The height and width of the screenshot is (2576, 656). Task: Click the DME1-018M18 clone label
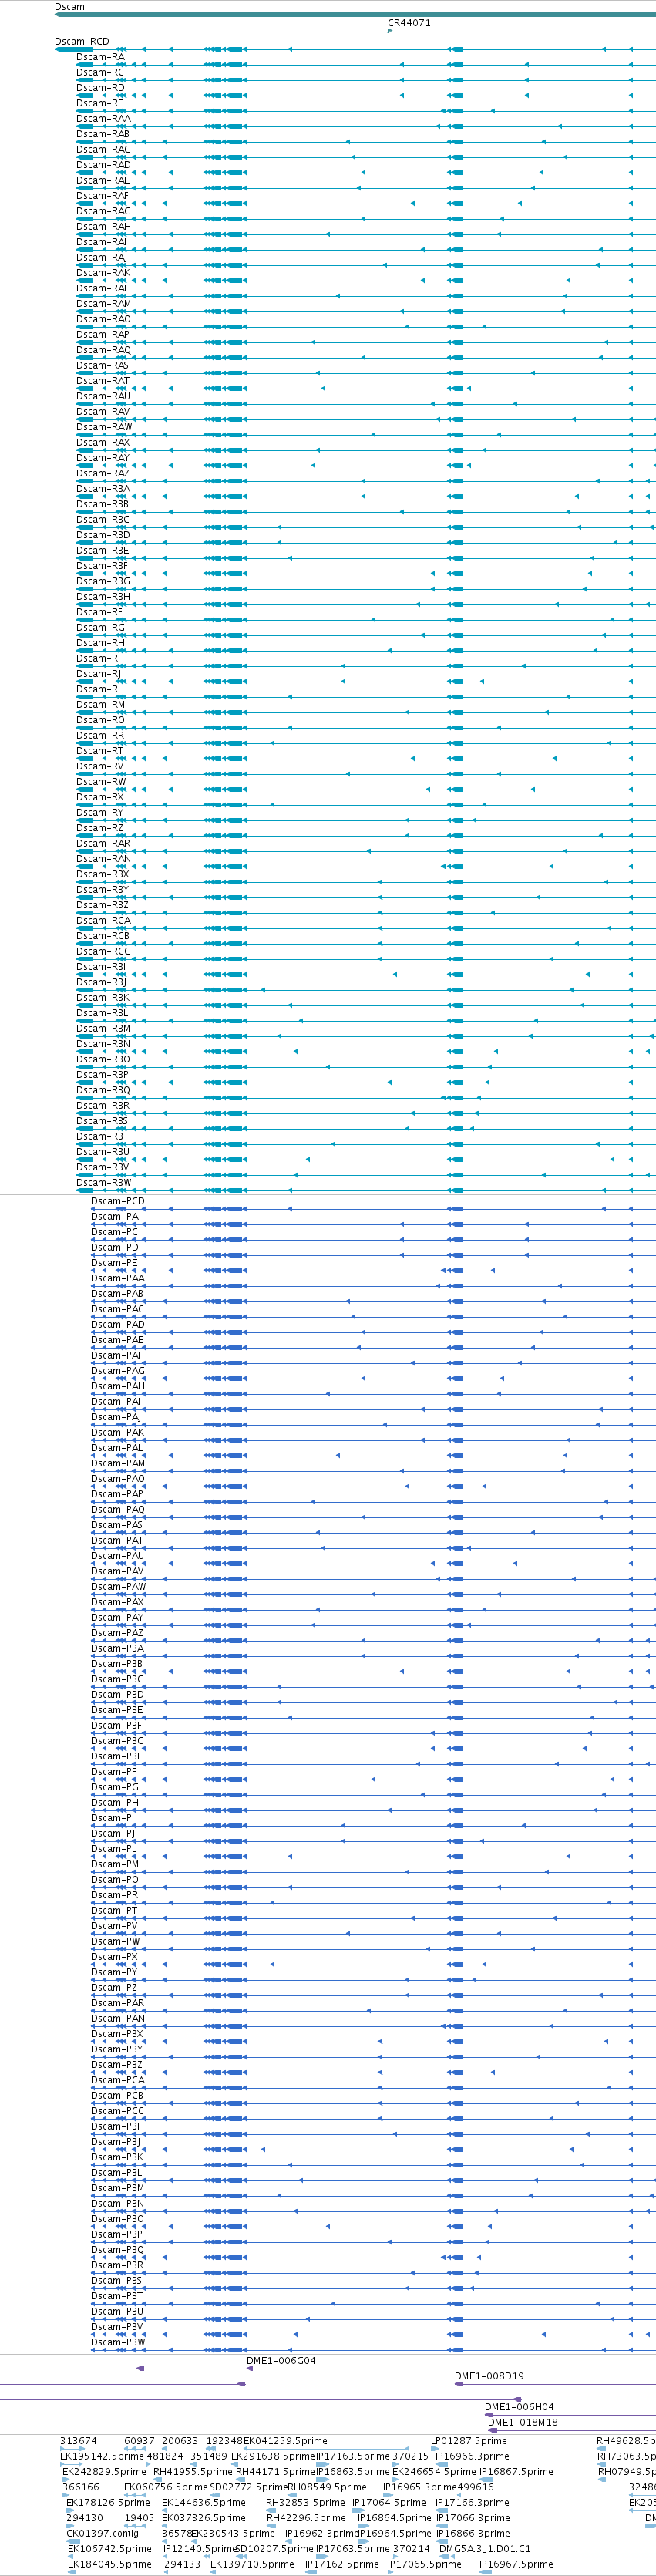click(x=523, y=2422)
